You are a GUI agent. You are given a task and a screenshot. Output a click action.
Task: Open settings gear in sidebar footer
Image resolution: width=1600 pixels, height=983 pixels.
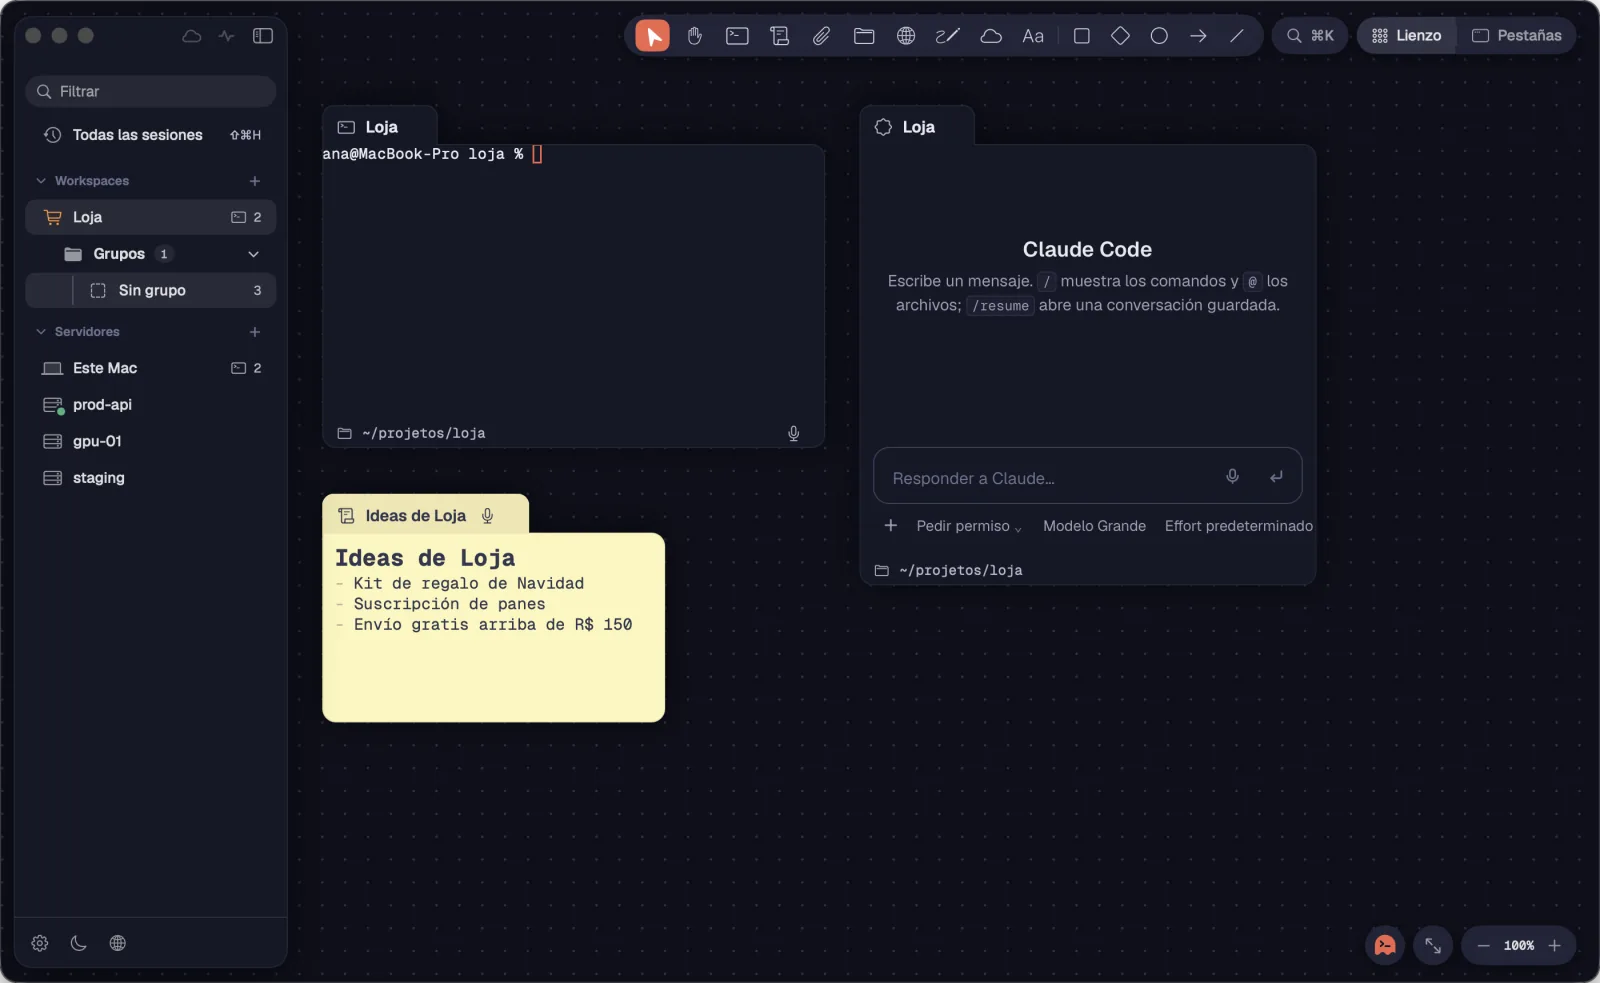(x=40, y=943)
